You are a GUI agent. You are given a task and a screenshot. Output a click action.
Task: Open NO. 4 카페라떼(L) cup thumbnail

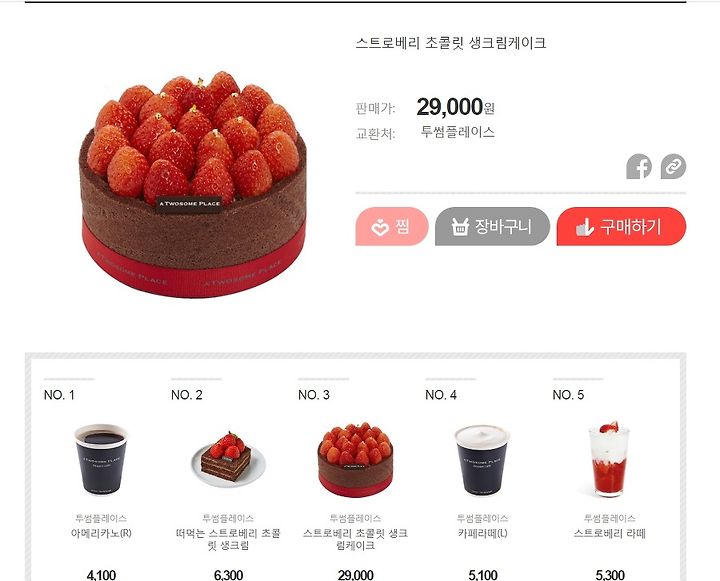[x=482, y=460]
